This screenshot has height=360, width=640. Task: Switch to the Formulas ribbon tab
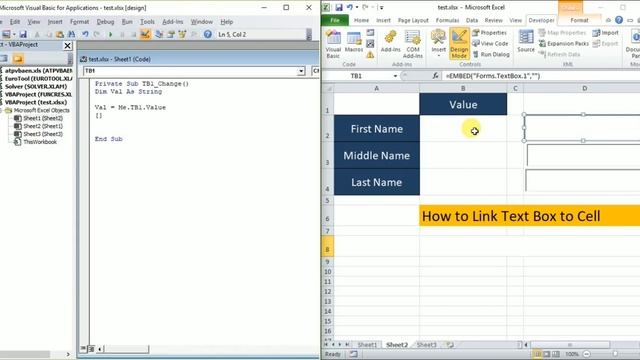[x=447, y=20]
